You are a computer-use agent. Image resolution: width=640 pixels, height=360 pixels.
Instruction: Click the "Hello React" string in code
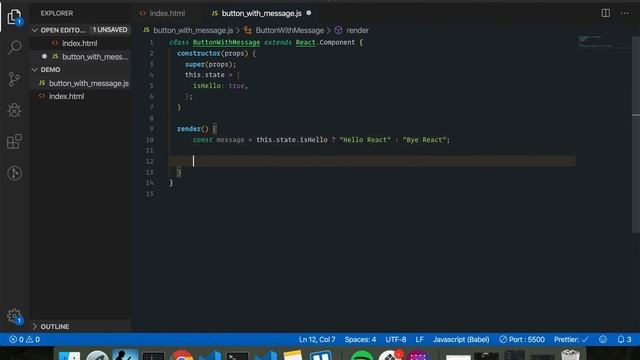point(365,140)
